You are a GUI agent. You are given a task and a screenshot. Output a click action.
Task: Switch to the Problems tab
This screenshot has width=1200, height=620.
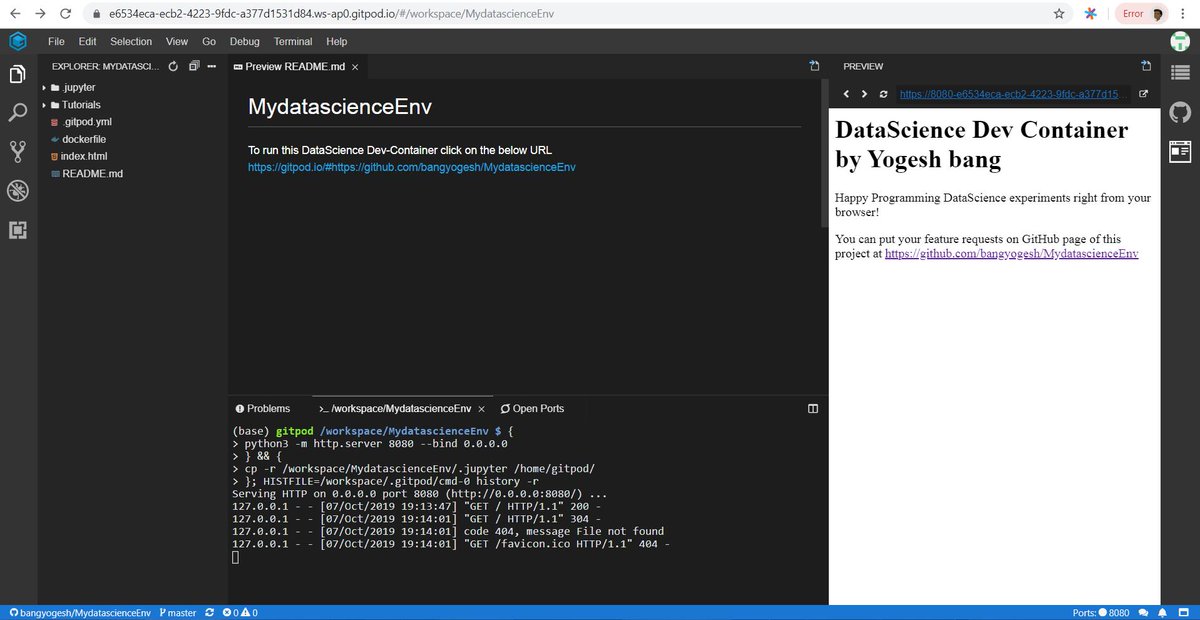tap(263, 409)
